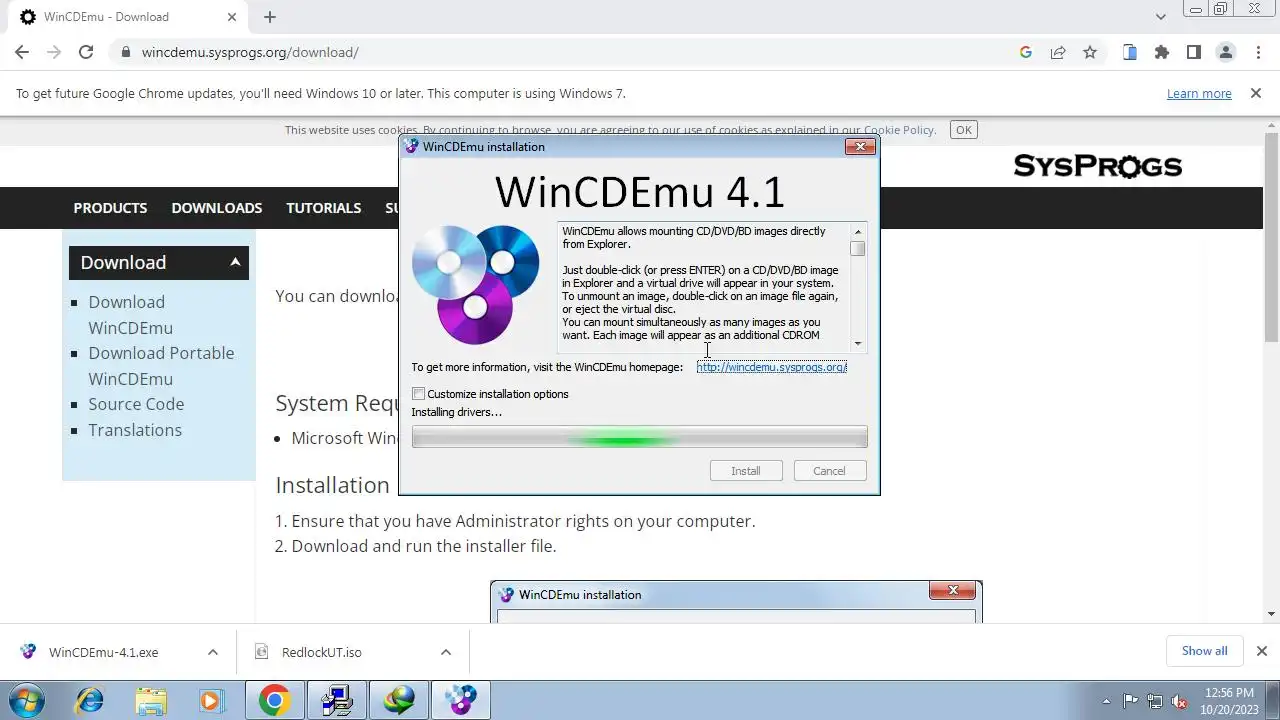Screen dimensions: 1280x720
Task: Open Windows Explorer from the taskbar
Action: 151,700
